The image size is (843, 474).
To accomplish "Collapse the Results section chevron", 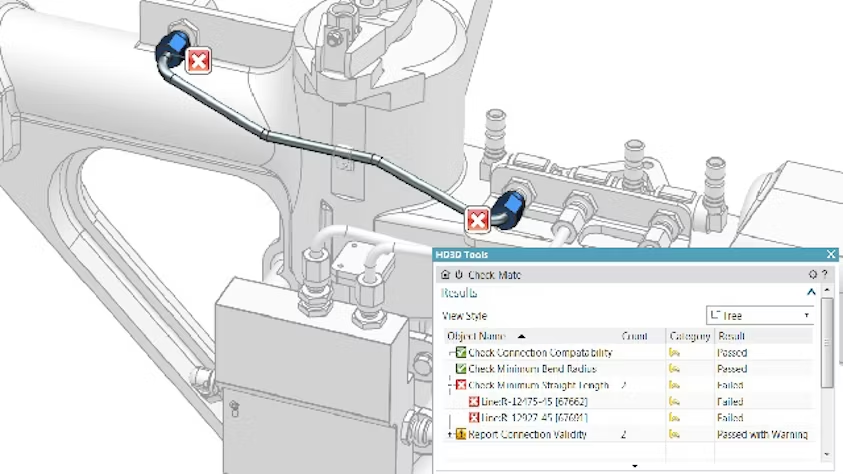I will (811, 292).
